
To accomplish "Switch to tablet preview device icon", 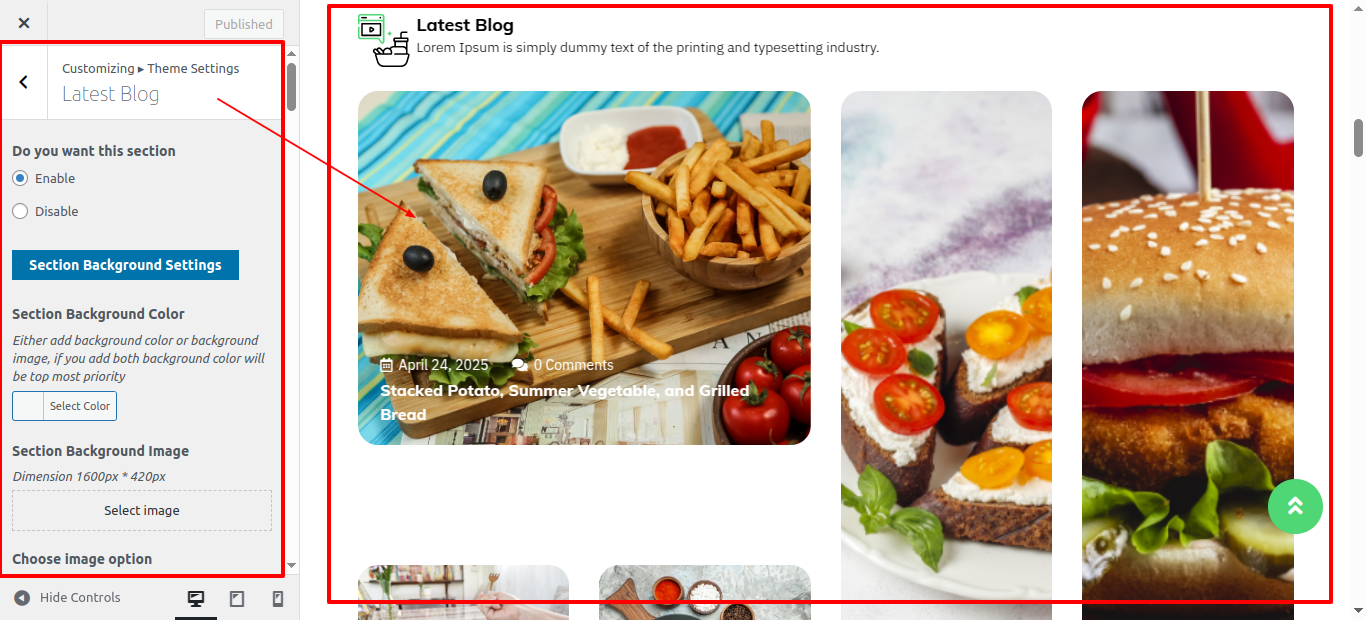I will pyautogui.click(x=237, y=599).
